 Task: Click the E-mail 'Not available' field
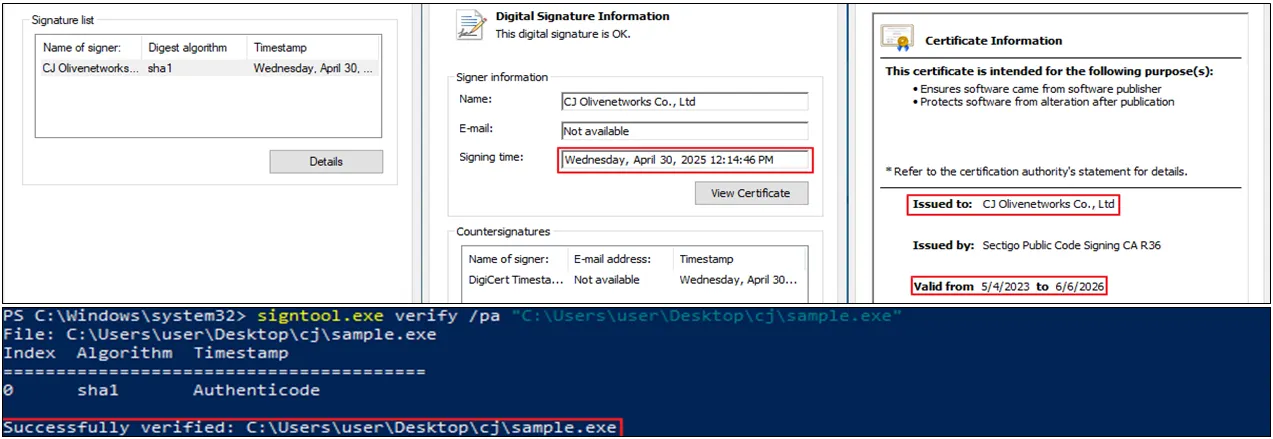684,131
